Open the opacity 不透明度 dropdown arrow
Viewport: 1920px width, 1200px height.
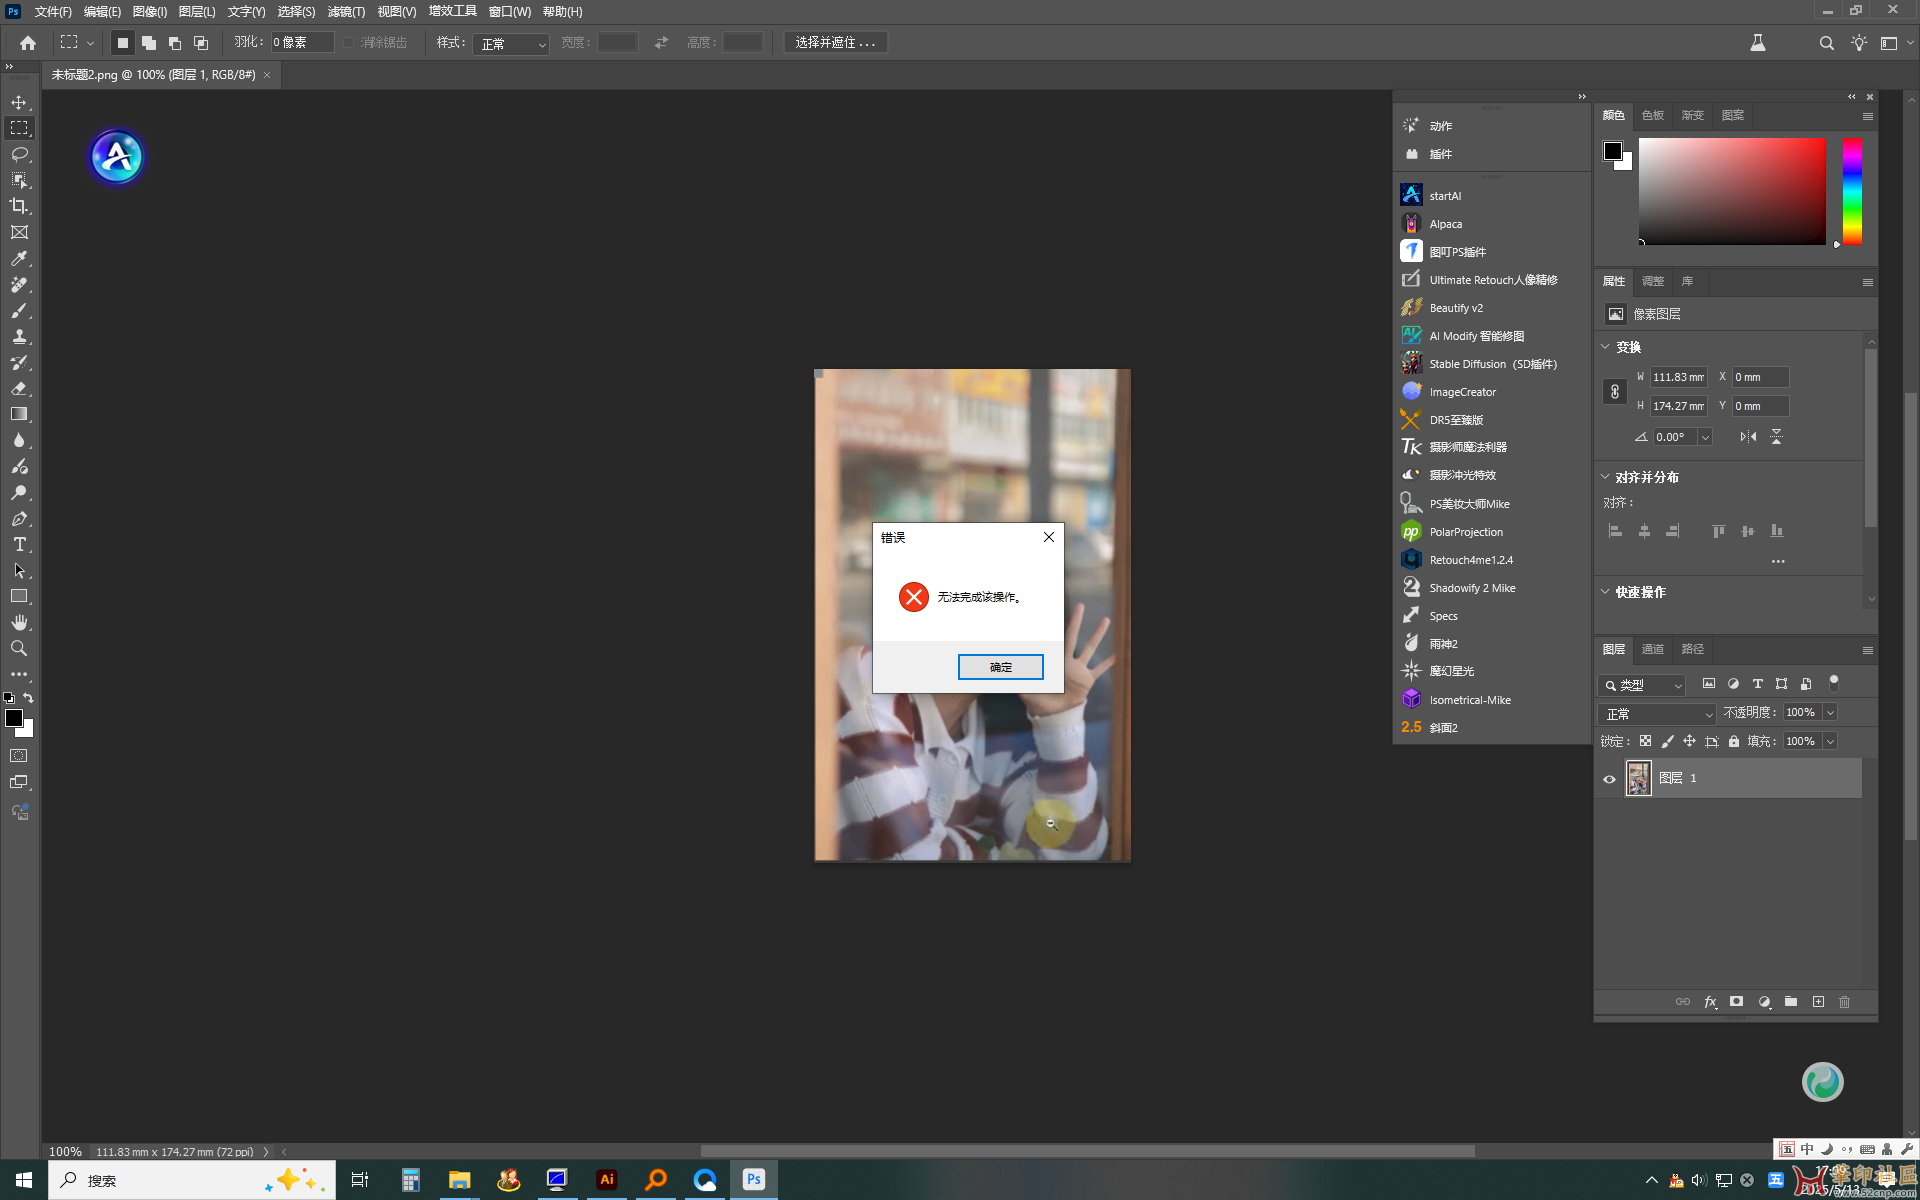tap(1830, 712)
